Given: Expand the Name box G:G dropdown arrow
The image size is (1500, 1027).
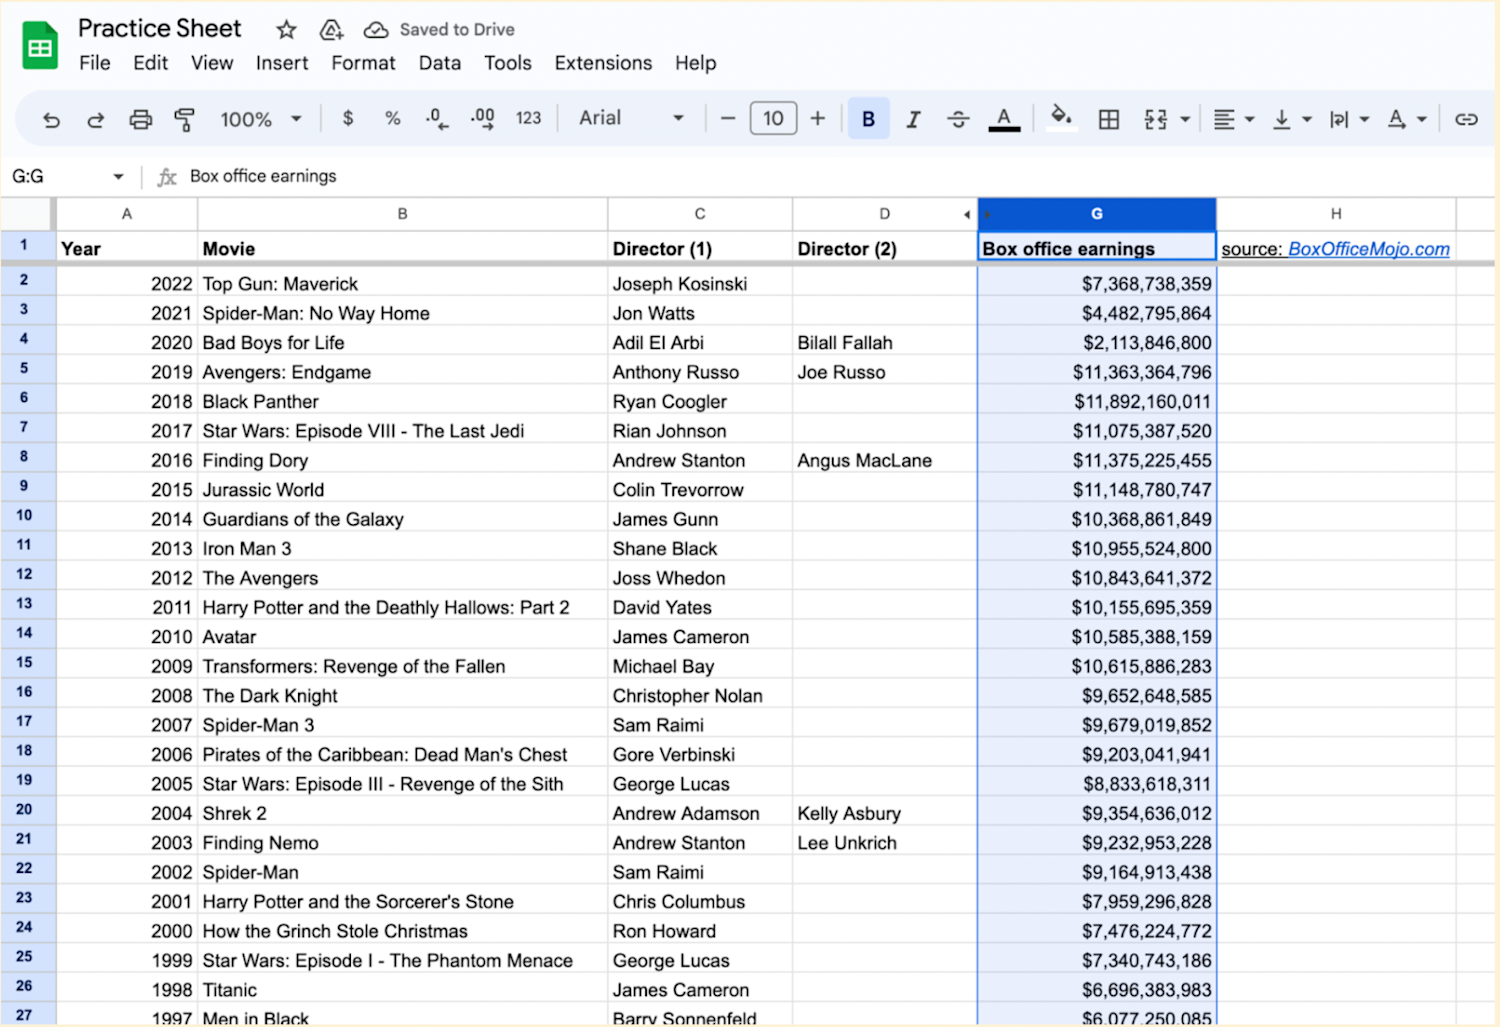Looking at the screenshot, I should coord(118,177).
